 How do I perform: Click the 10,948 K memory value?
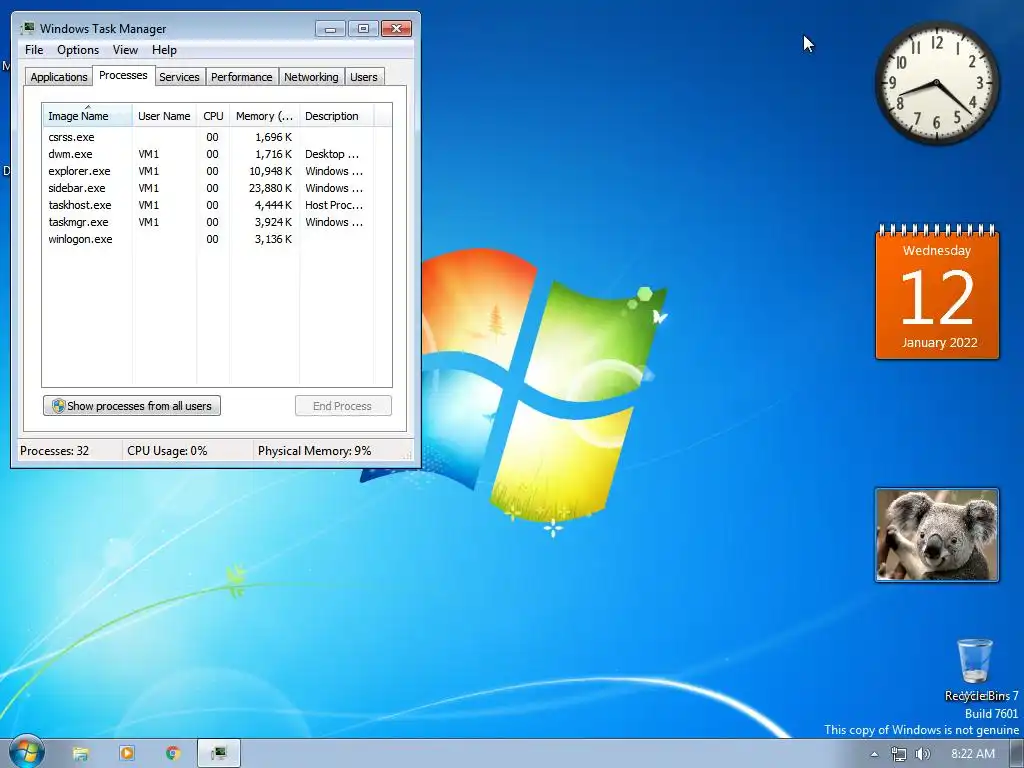coord(270,171)
